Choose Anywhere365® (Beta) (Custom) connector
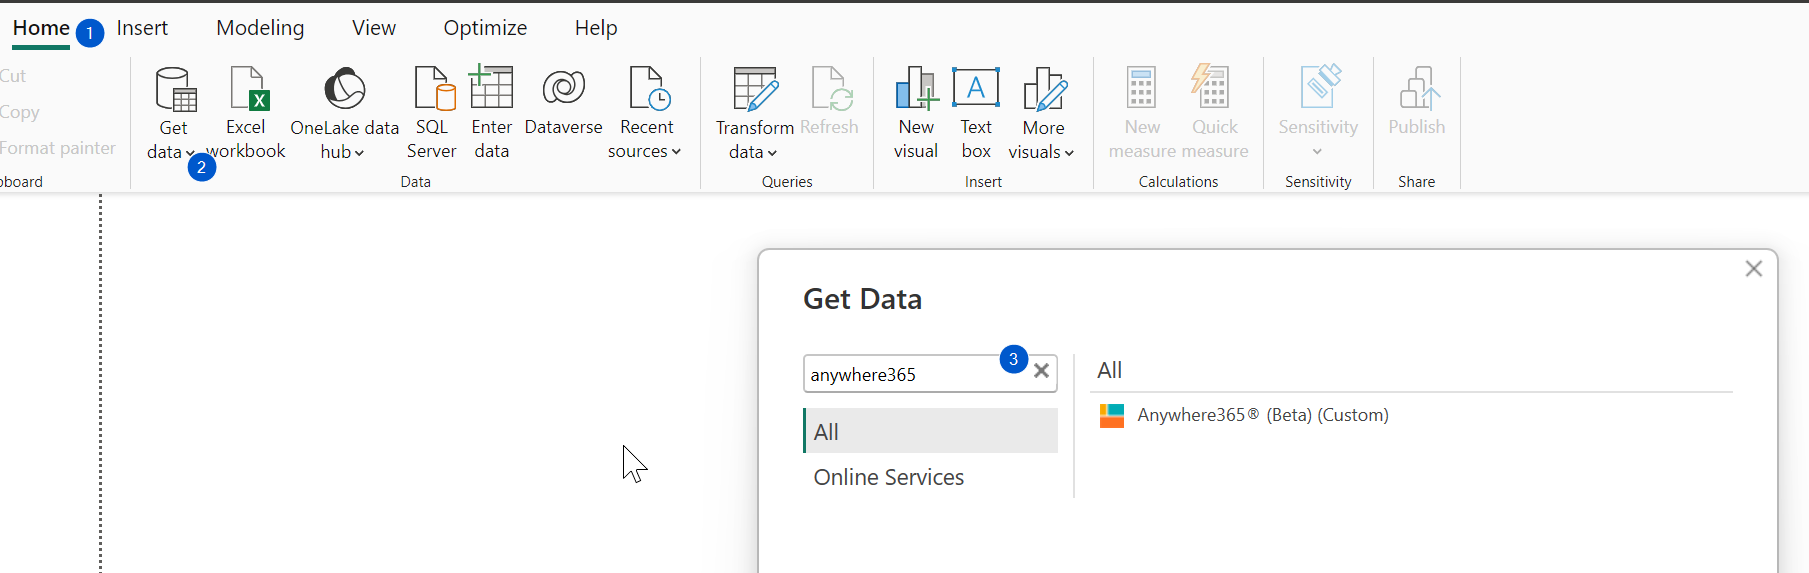 (1263, 415)
